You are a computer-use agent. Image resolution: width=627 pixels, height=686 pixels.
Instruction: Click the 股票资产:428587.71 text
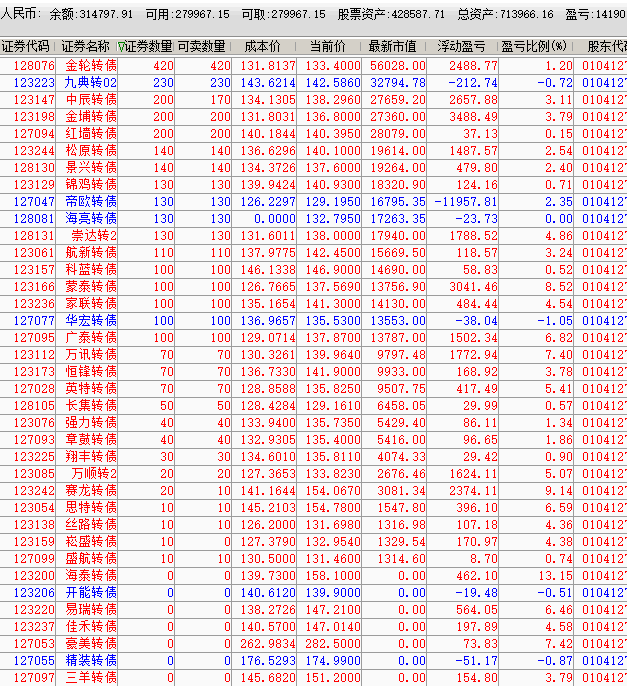pyautogui.click(x=391, y=14)
